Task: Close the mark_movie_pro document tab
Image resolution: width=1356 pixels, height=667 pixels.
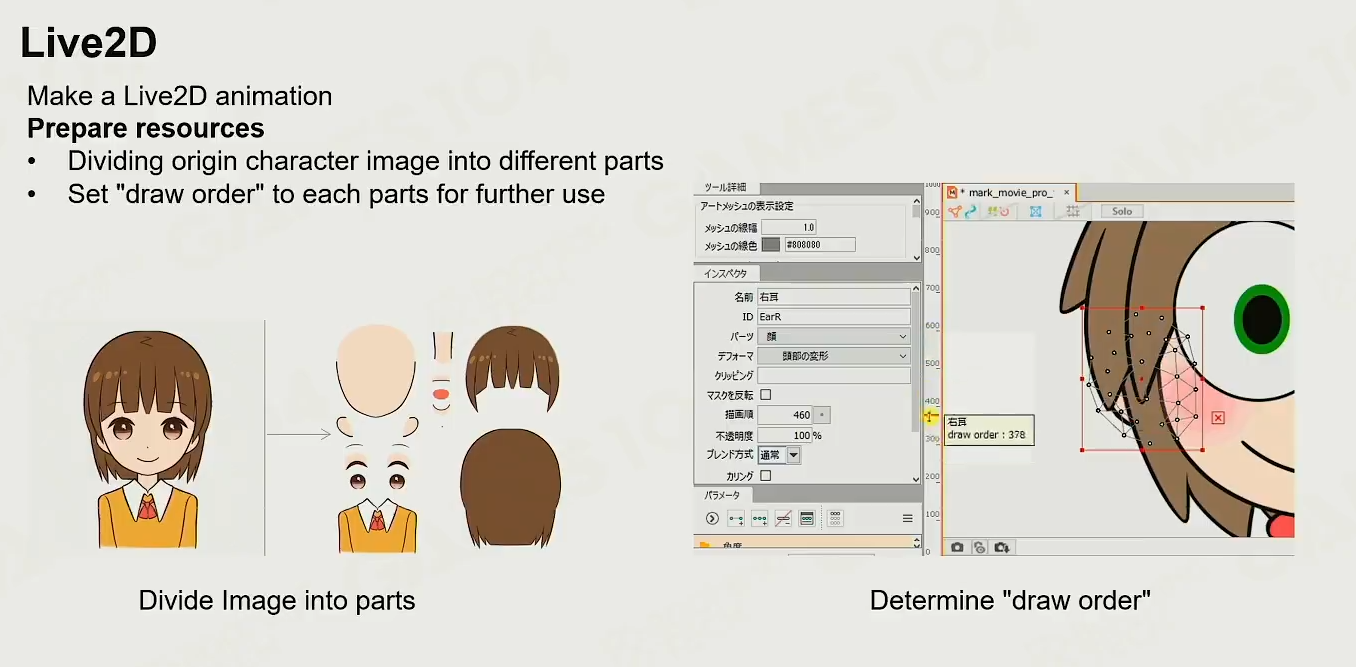Action: [1067, 192]
